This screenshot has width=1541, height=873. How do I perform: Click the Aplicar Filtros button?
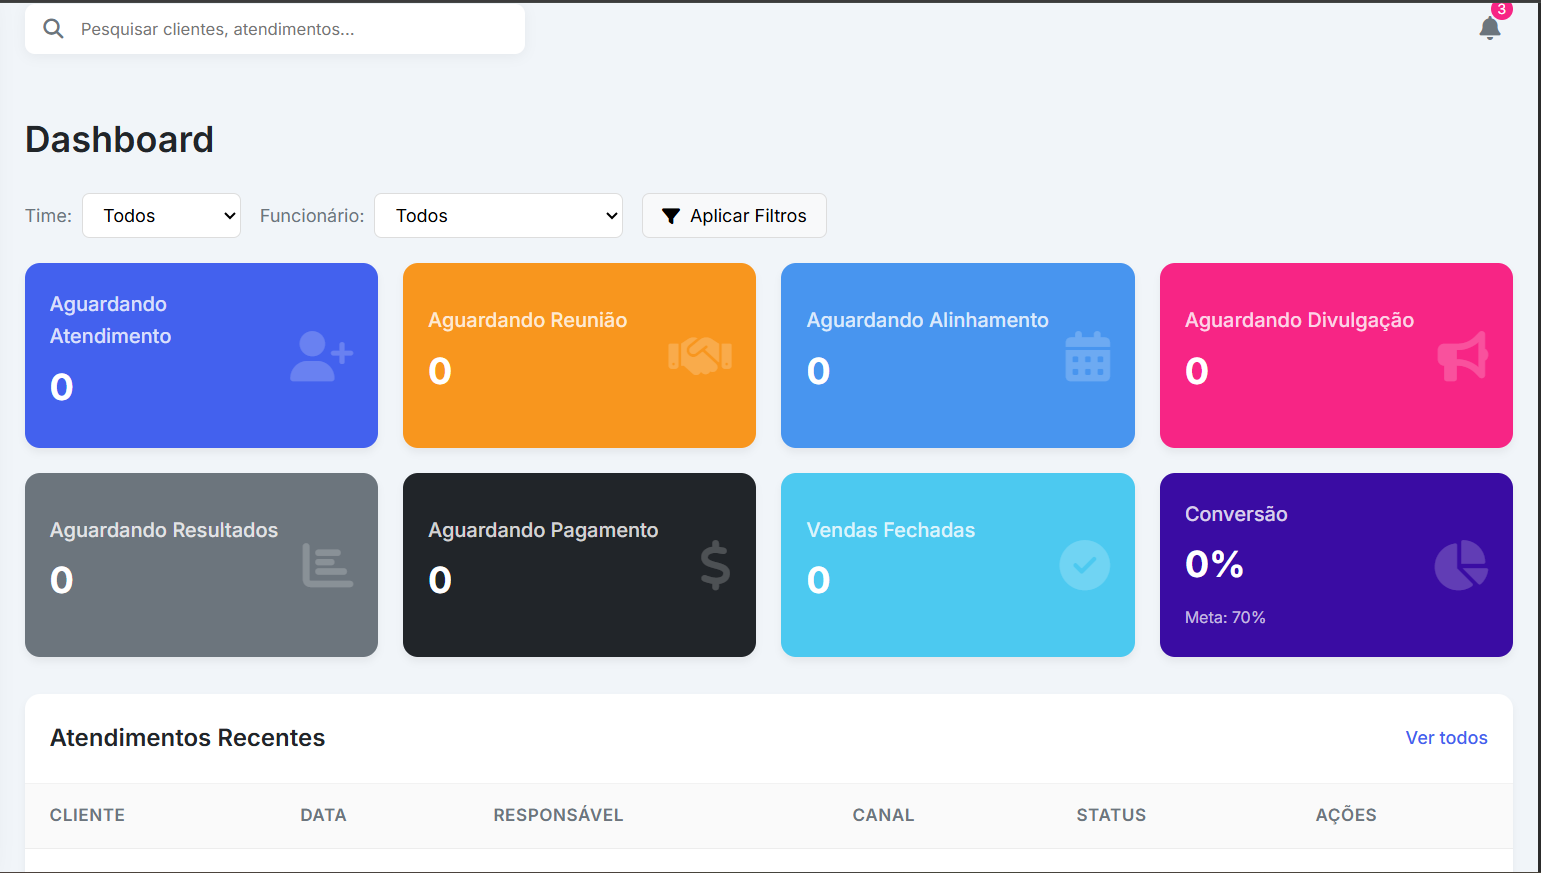734,215
